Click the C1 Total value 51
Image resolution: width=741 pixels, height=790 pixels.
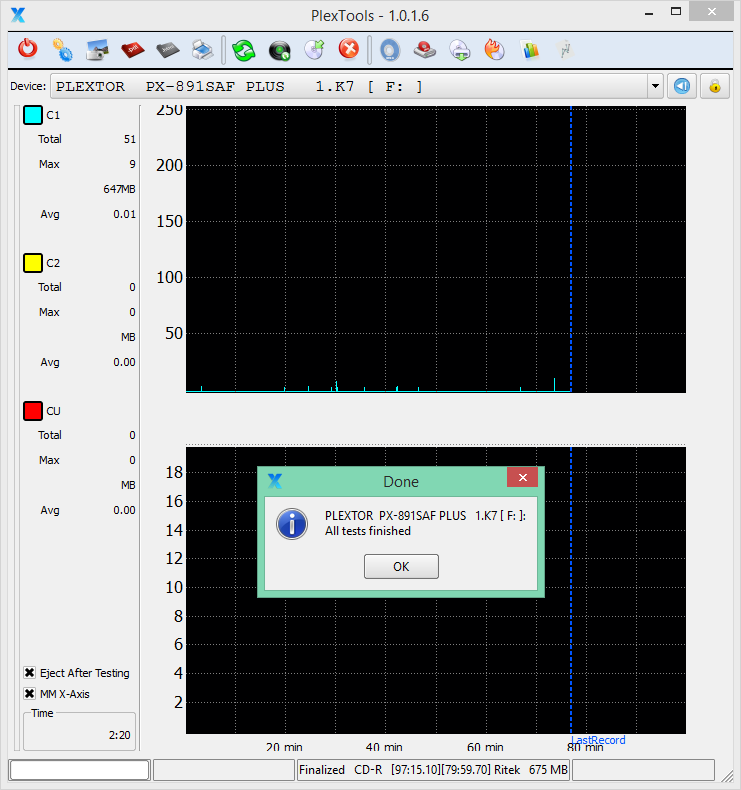click(130, 139)
